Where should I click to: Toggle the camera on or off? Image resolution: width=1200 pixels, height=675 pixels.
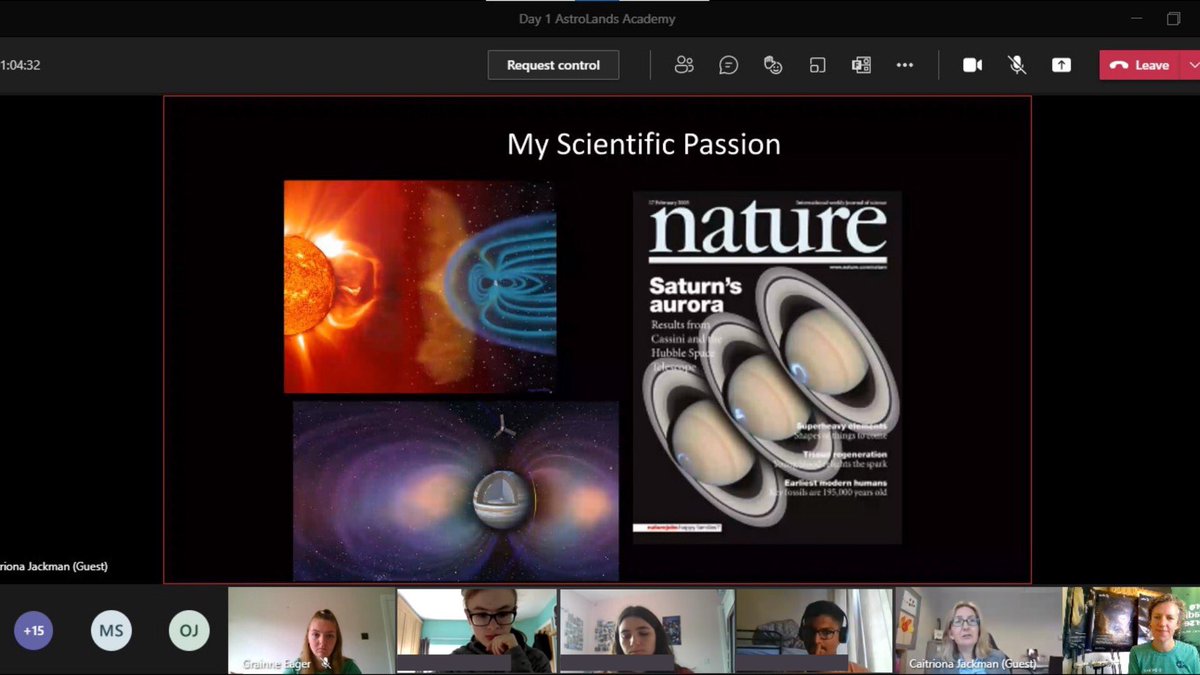tap(972, 65)
